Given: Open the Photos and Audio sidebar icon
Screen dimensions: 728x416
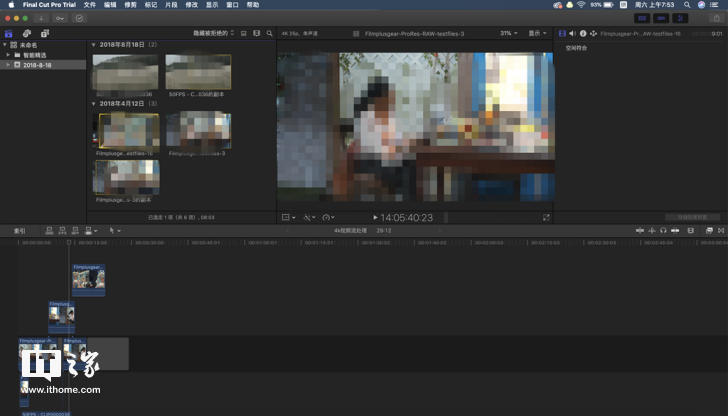Looking at the screenshot, I should point(26,33).
